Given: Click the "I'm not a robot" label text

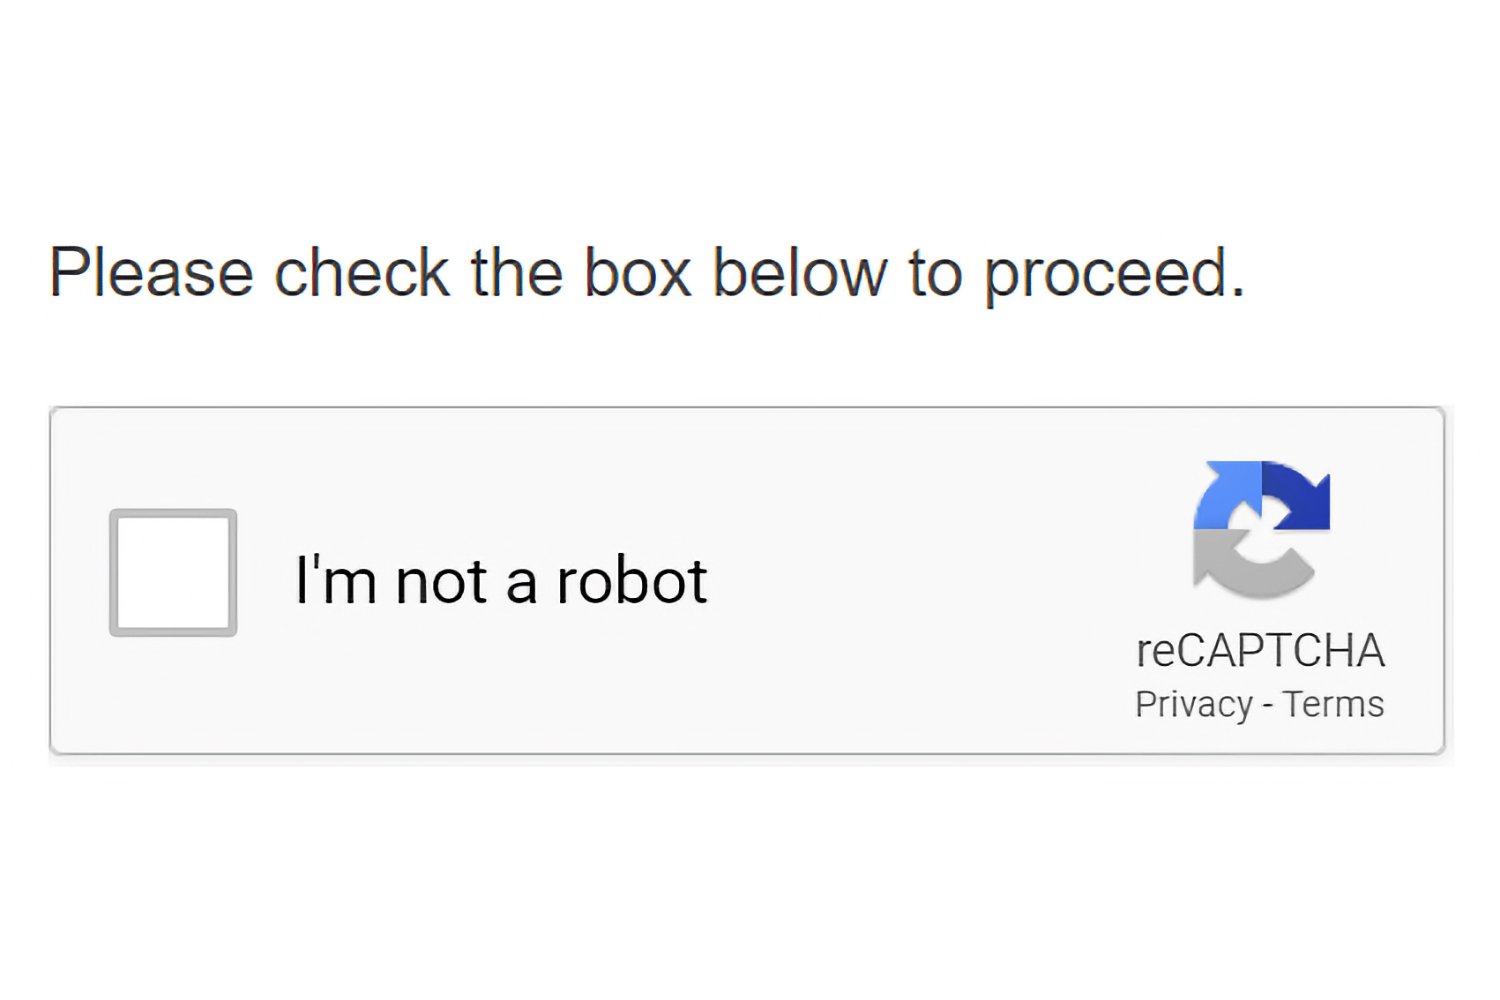Looking at the screenshot, I should click(502, 580).
